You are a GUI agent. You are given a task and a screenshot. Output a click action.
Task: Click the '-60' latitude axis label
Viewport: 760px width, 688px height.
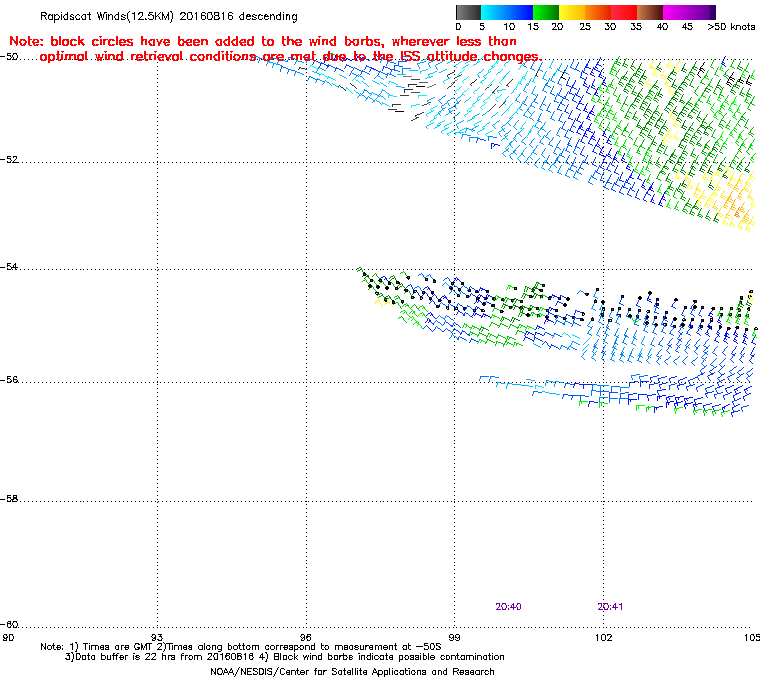pyautogui.click(x=9, y=624)
